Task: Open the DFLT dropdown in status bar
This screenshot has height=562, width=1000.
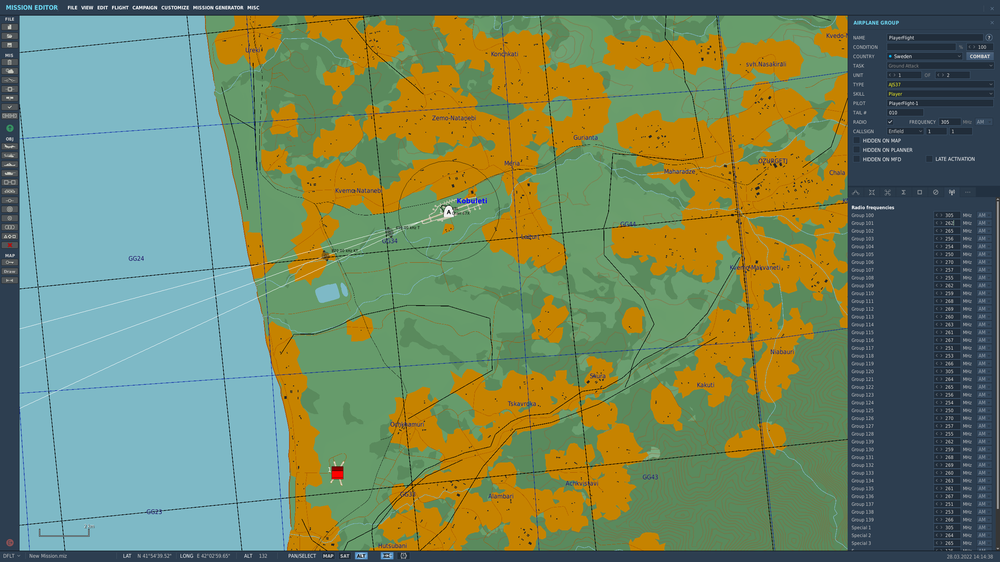Action: click(11, 556)
